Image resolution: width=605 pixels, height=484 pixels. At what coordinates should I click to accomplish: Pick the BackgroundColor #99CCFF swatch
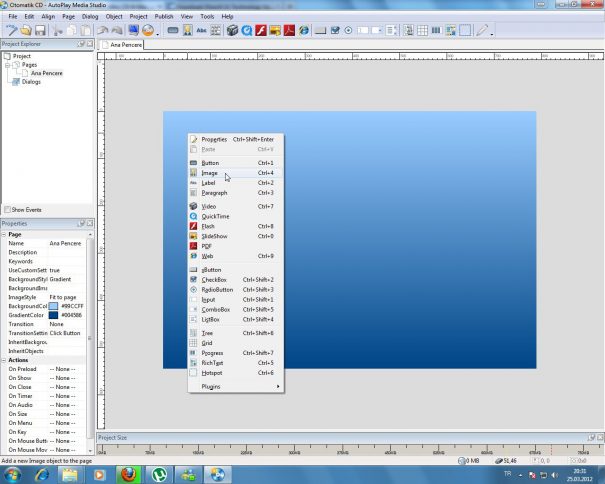[x=53, y=306]
